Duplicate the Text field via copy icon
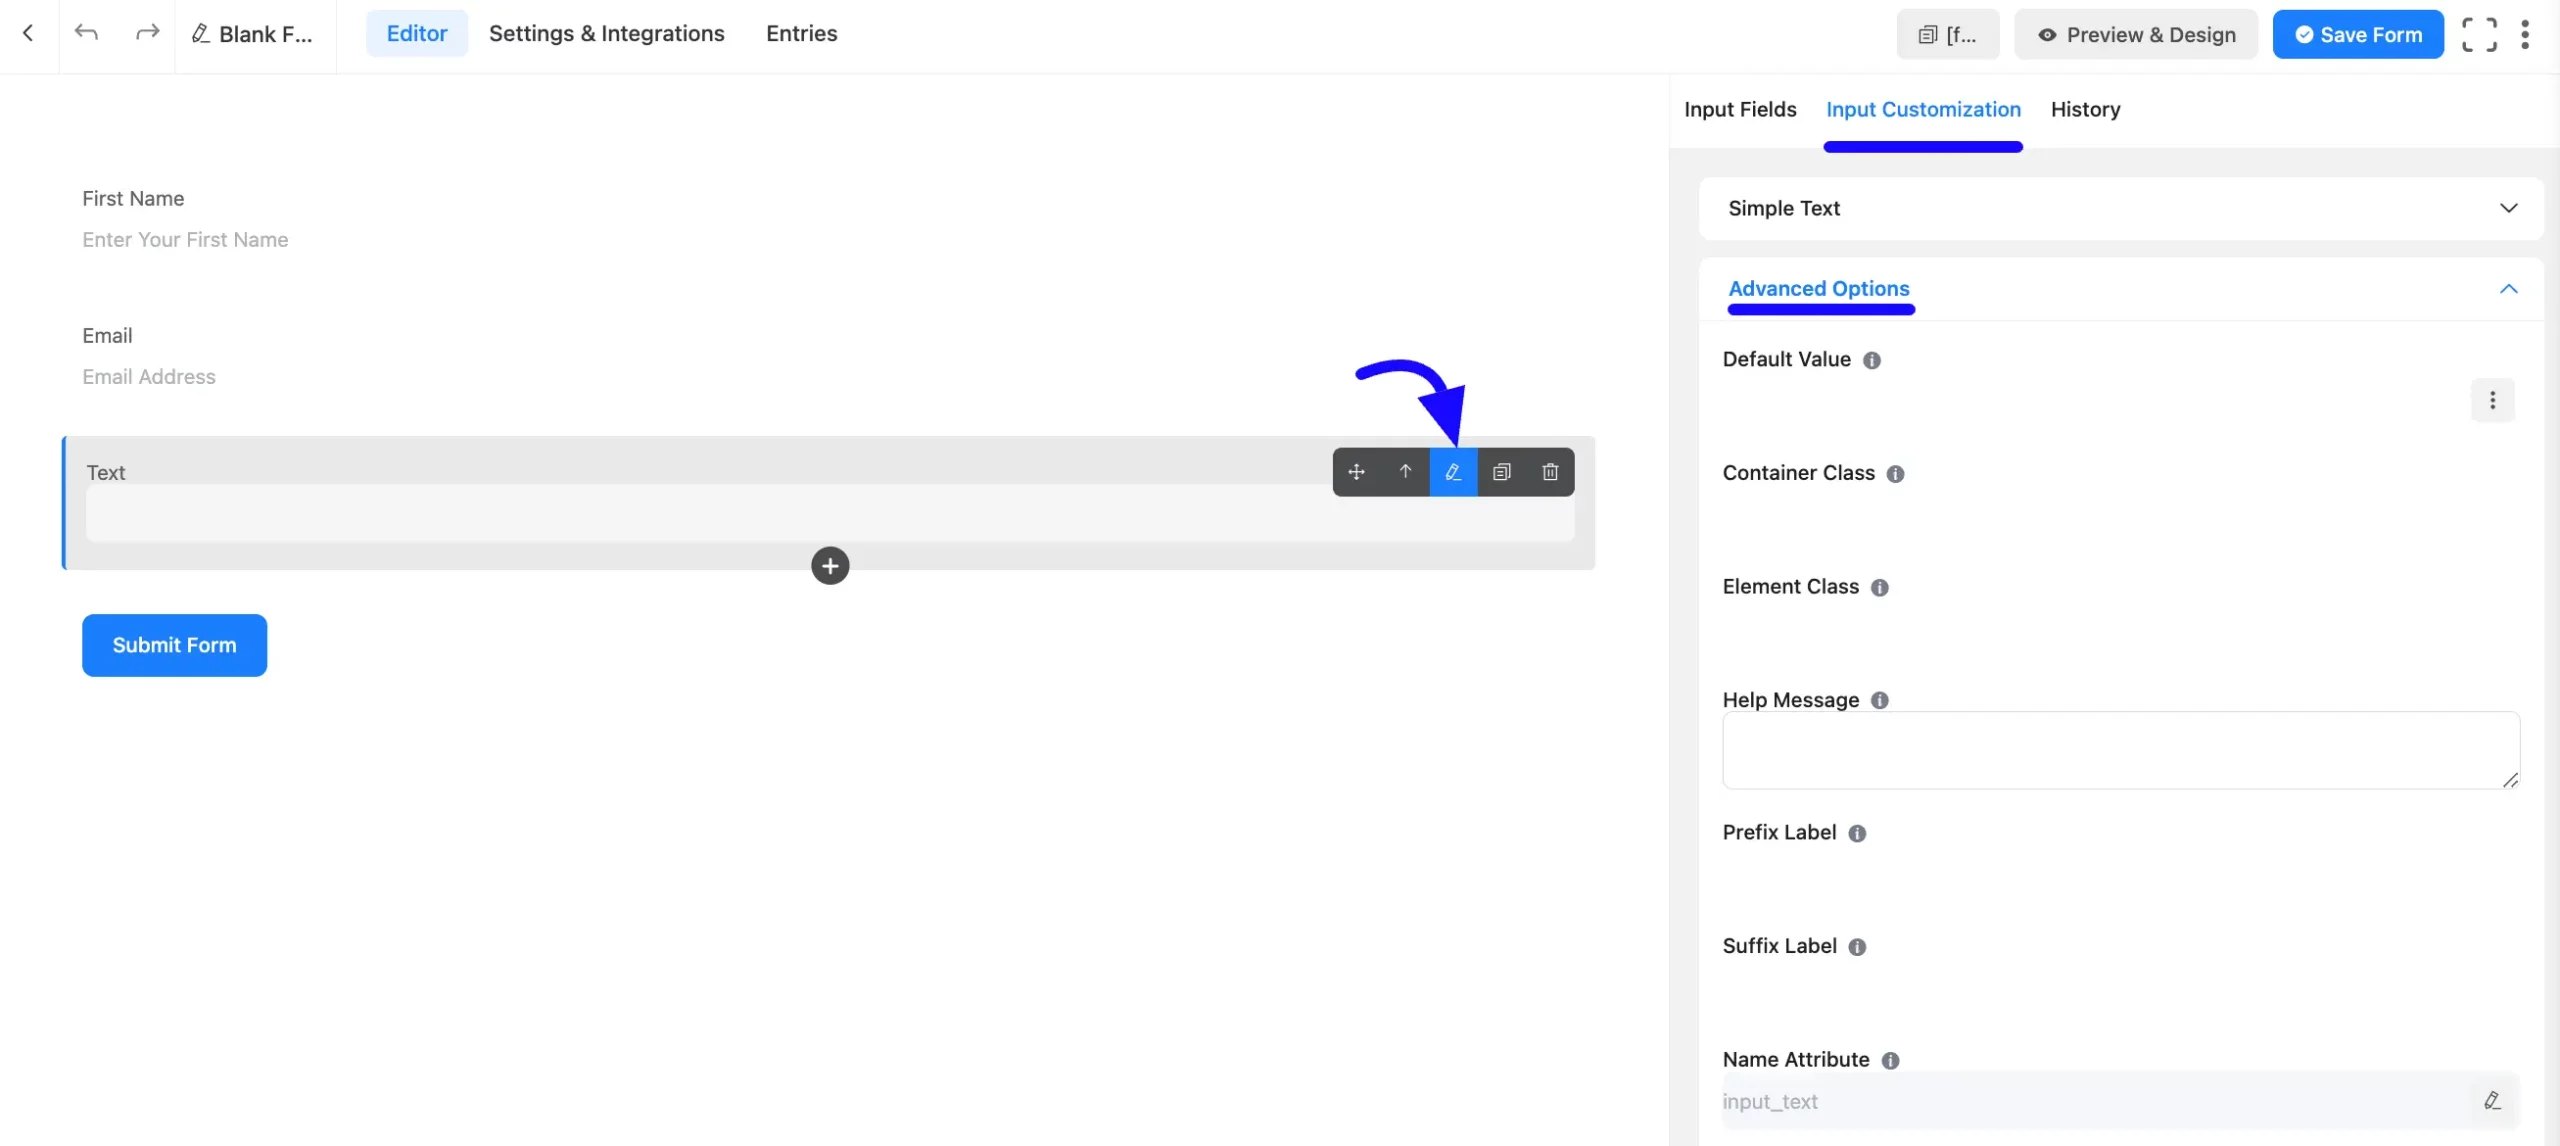The width and height of the screenshot is (2560, 1146). (1501, 471)
